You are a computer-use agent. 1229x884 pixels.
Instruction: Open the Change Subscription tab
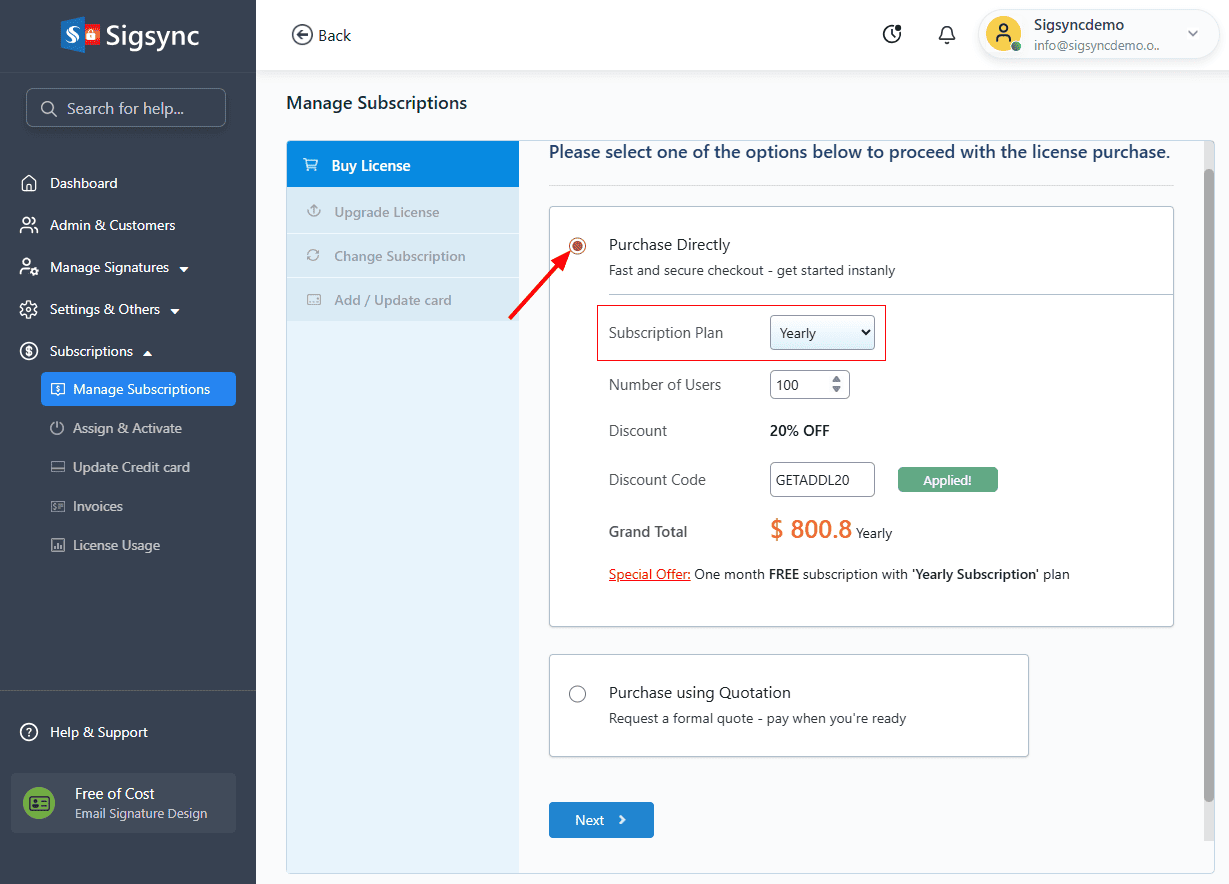coord(403,256)
